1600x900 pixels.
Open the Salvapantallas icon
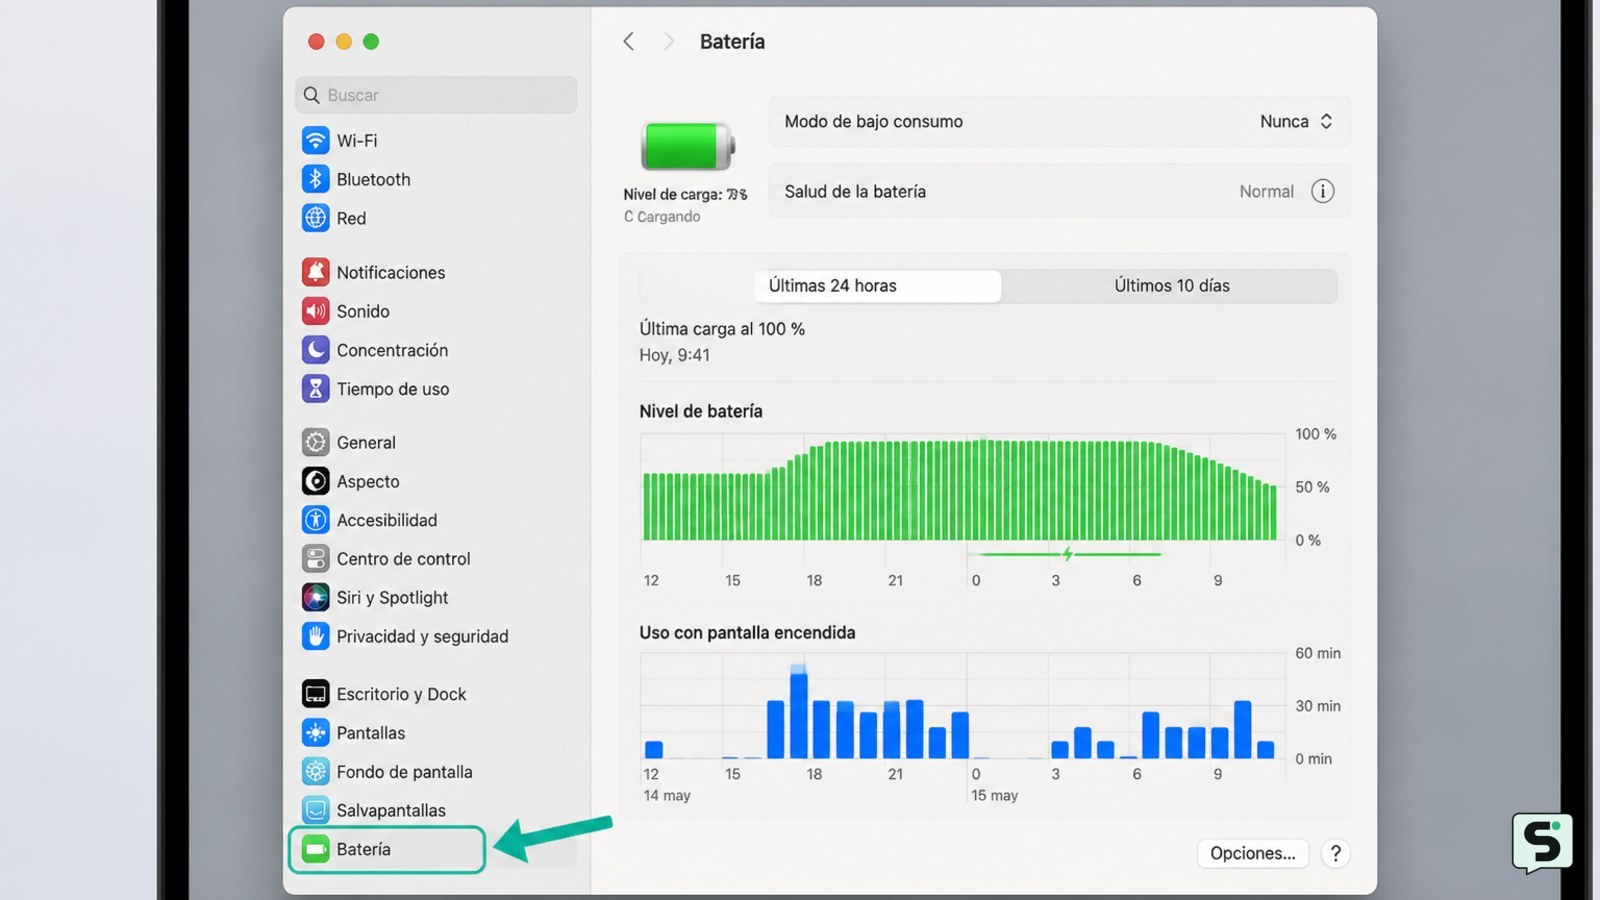click(x=315, y=810)
